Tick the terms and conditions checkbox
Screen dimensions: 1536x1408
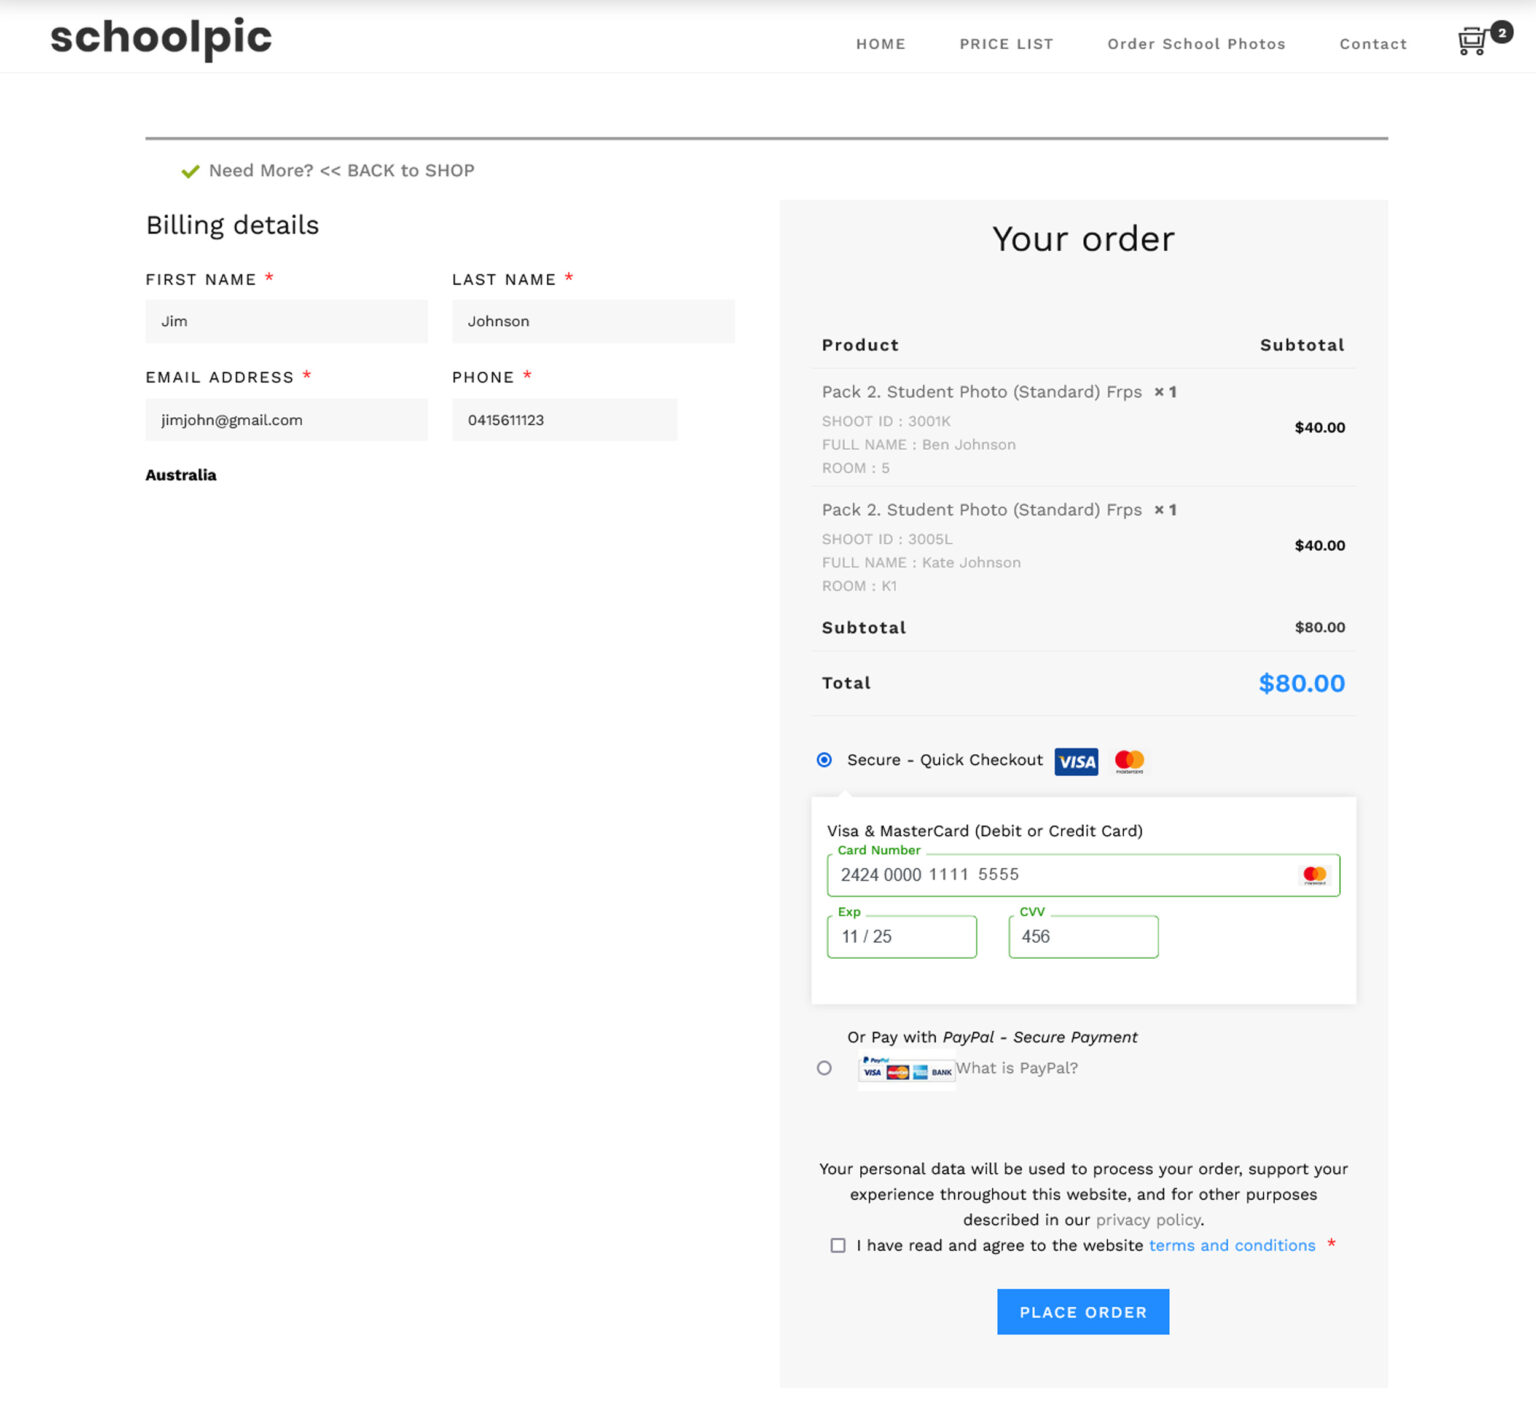click(838, 1246)
